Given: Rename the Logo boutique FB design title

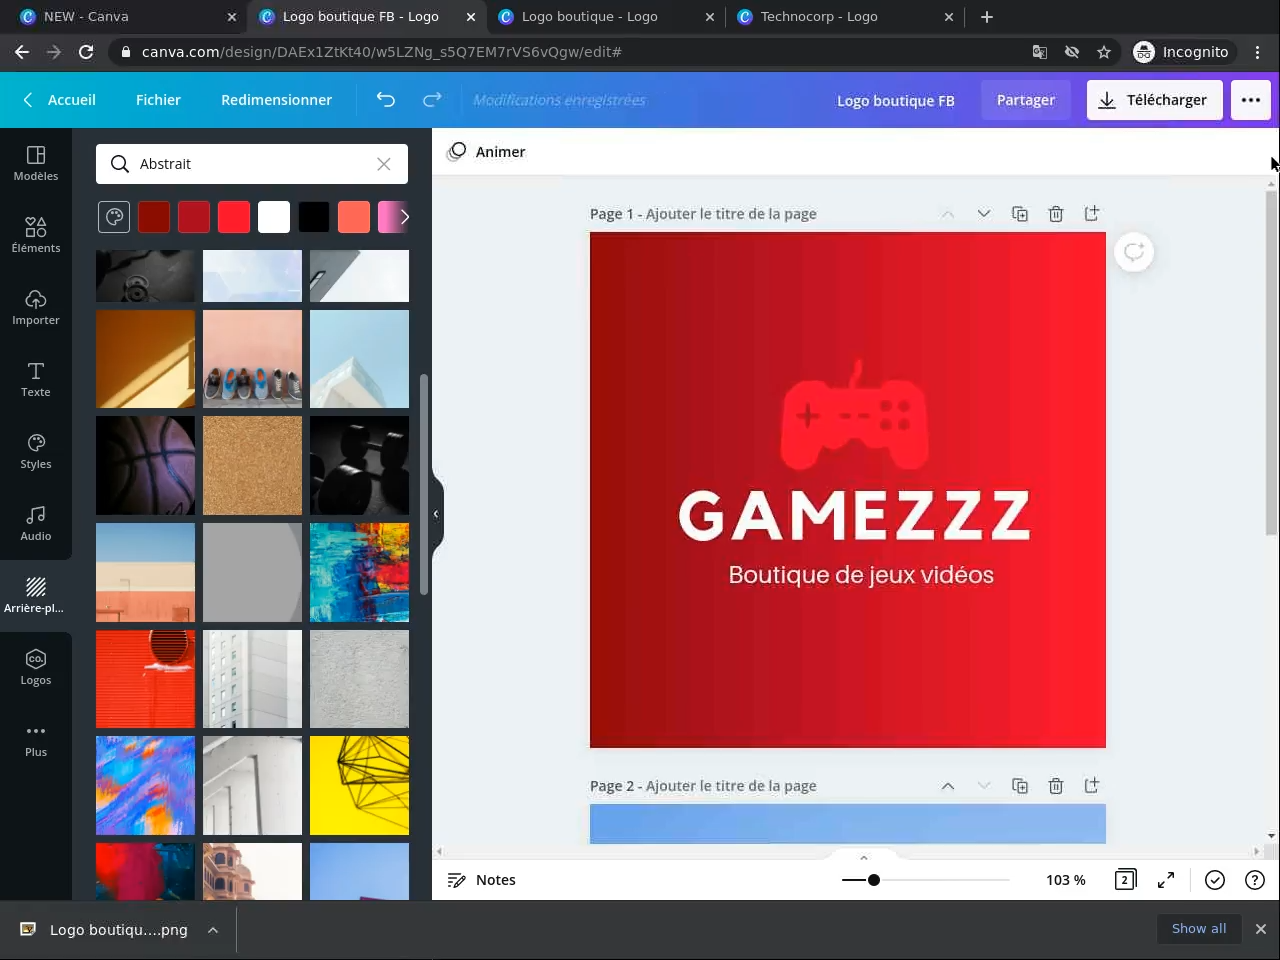Looking at the screenshot, I should [x=896, y=100].
